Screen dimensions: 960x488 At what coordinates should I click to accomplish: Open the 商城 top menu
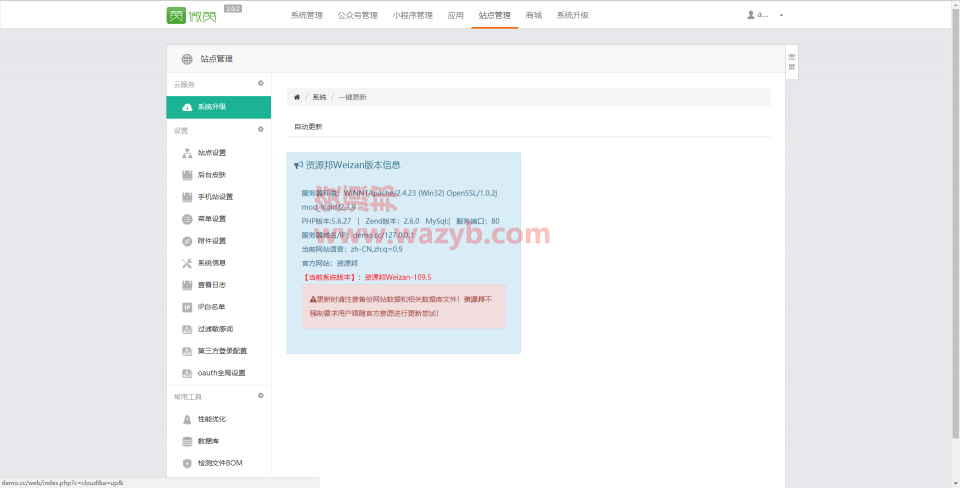pyautogui.click(x=534, y=15)
